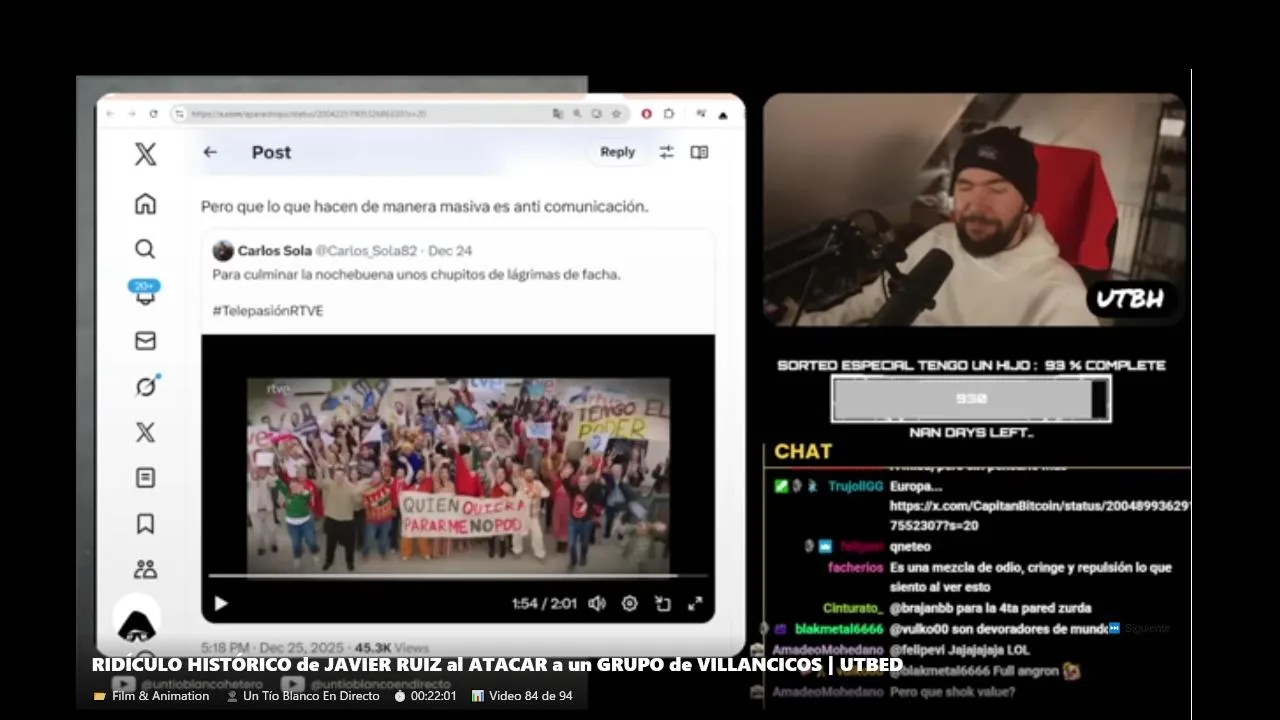Image resolution: width=1280 pixels, height=720 pixels.
Task: Open reply sort settings sliders icon
Action: [x=666, y=152]
